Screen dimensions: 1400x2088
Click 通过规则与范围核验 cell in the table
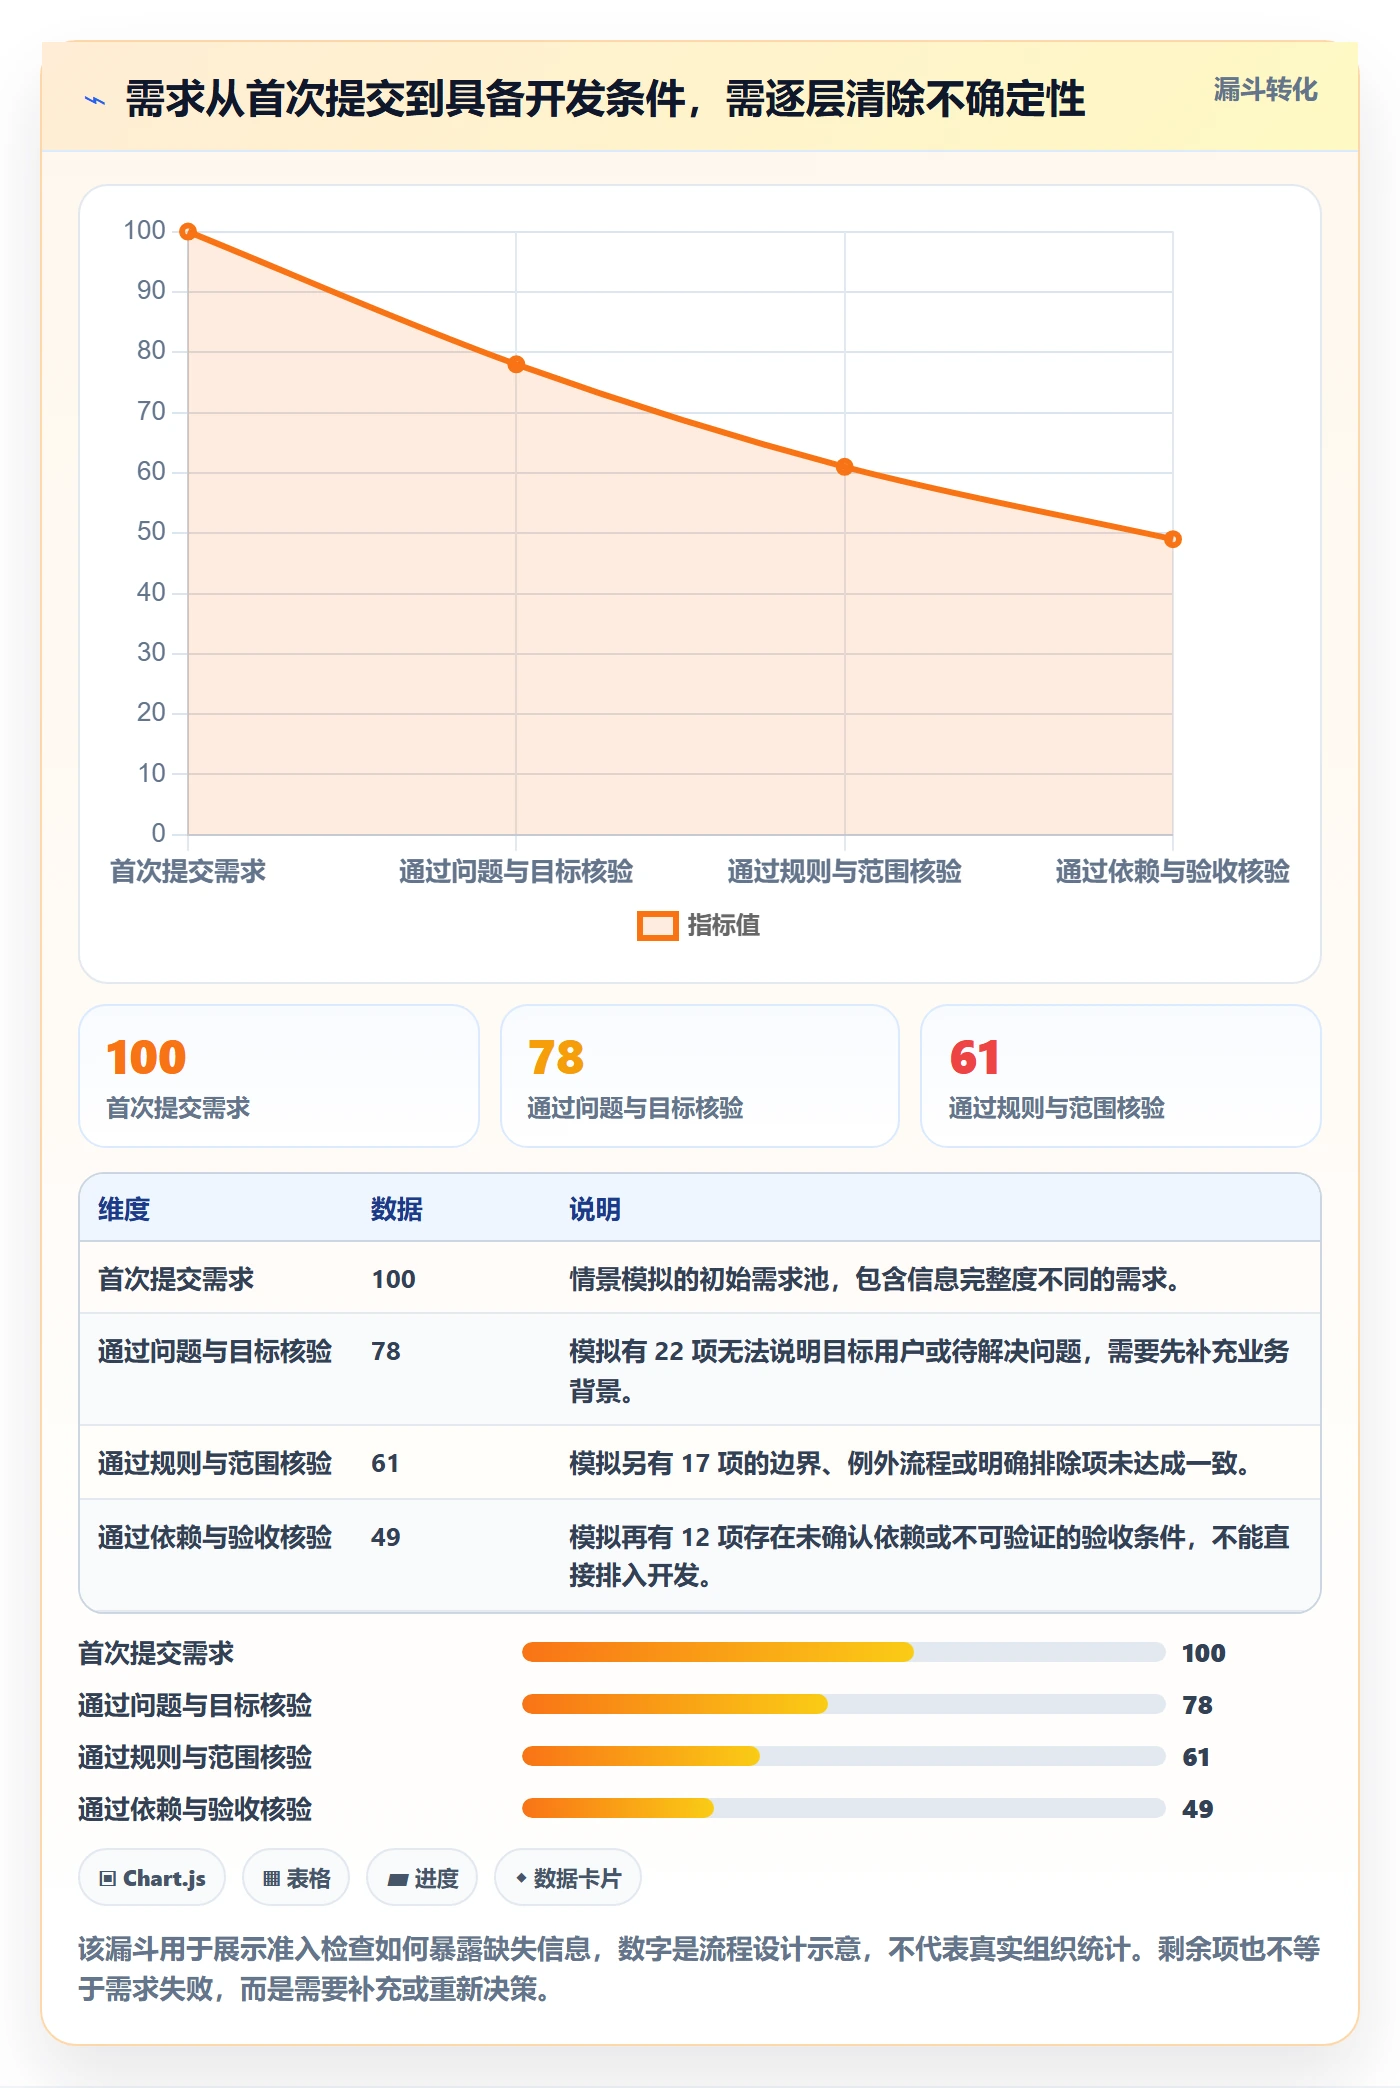215,1463
